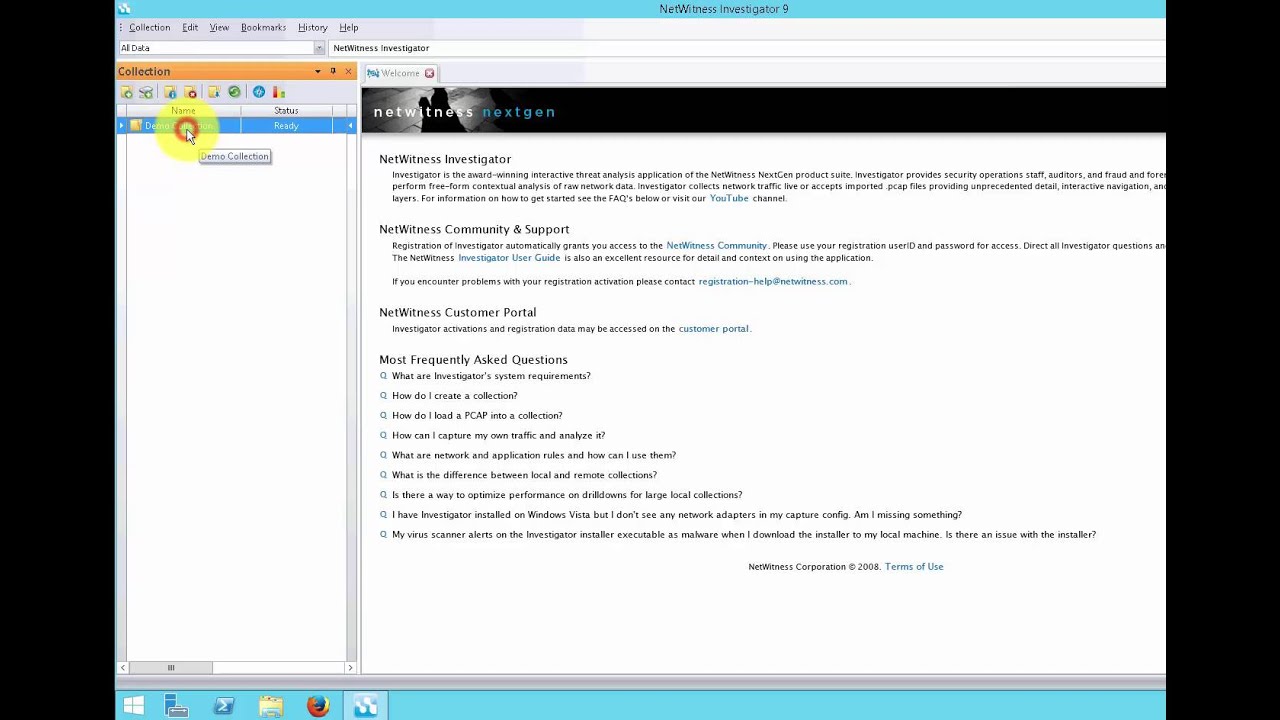Image resolution: width=1280 pixels, height=720 pixels.
Task: Open FAQ on network and application rules
Action: tap(534, 455)
